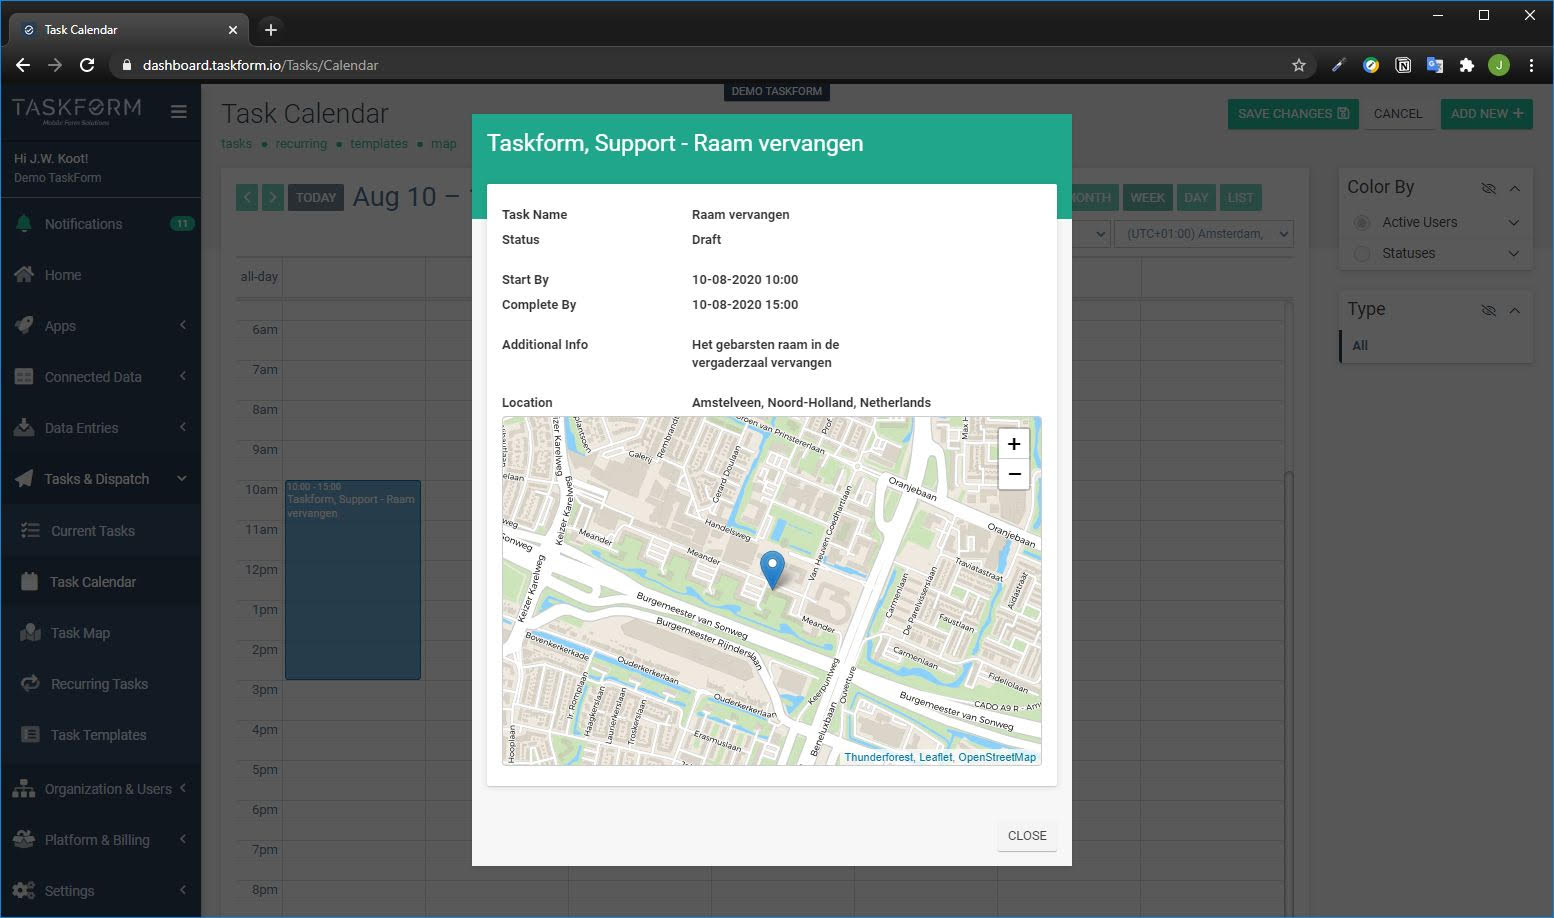Bookmark this page with the star icon
1554x918 pixels.
1299,65
